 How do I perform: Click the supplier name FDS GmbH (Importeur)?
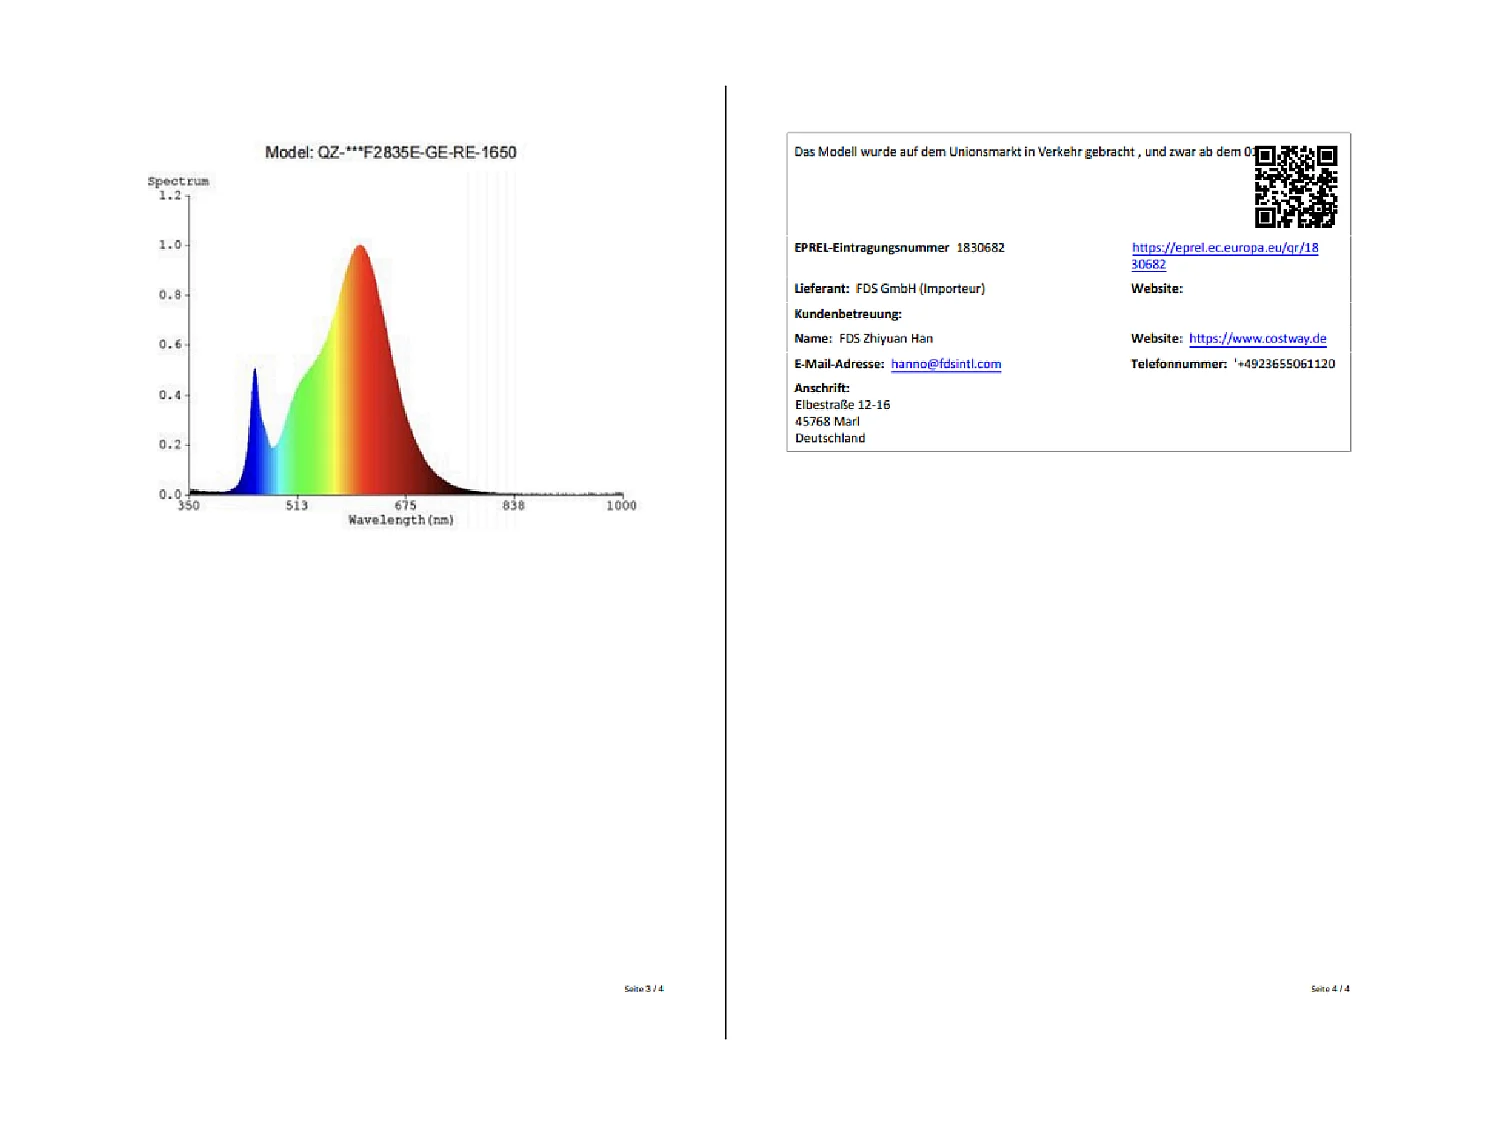click(920, 289)
